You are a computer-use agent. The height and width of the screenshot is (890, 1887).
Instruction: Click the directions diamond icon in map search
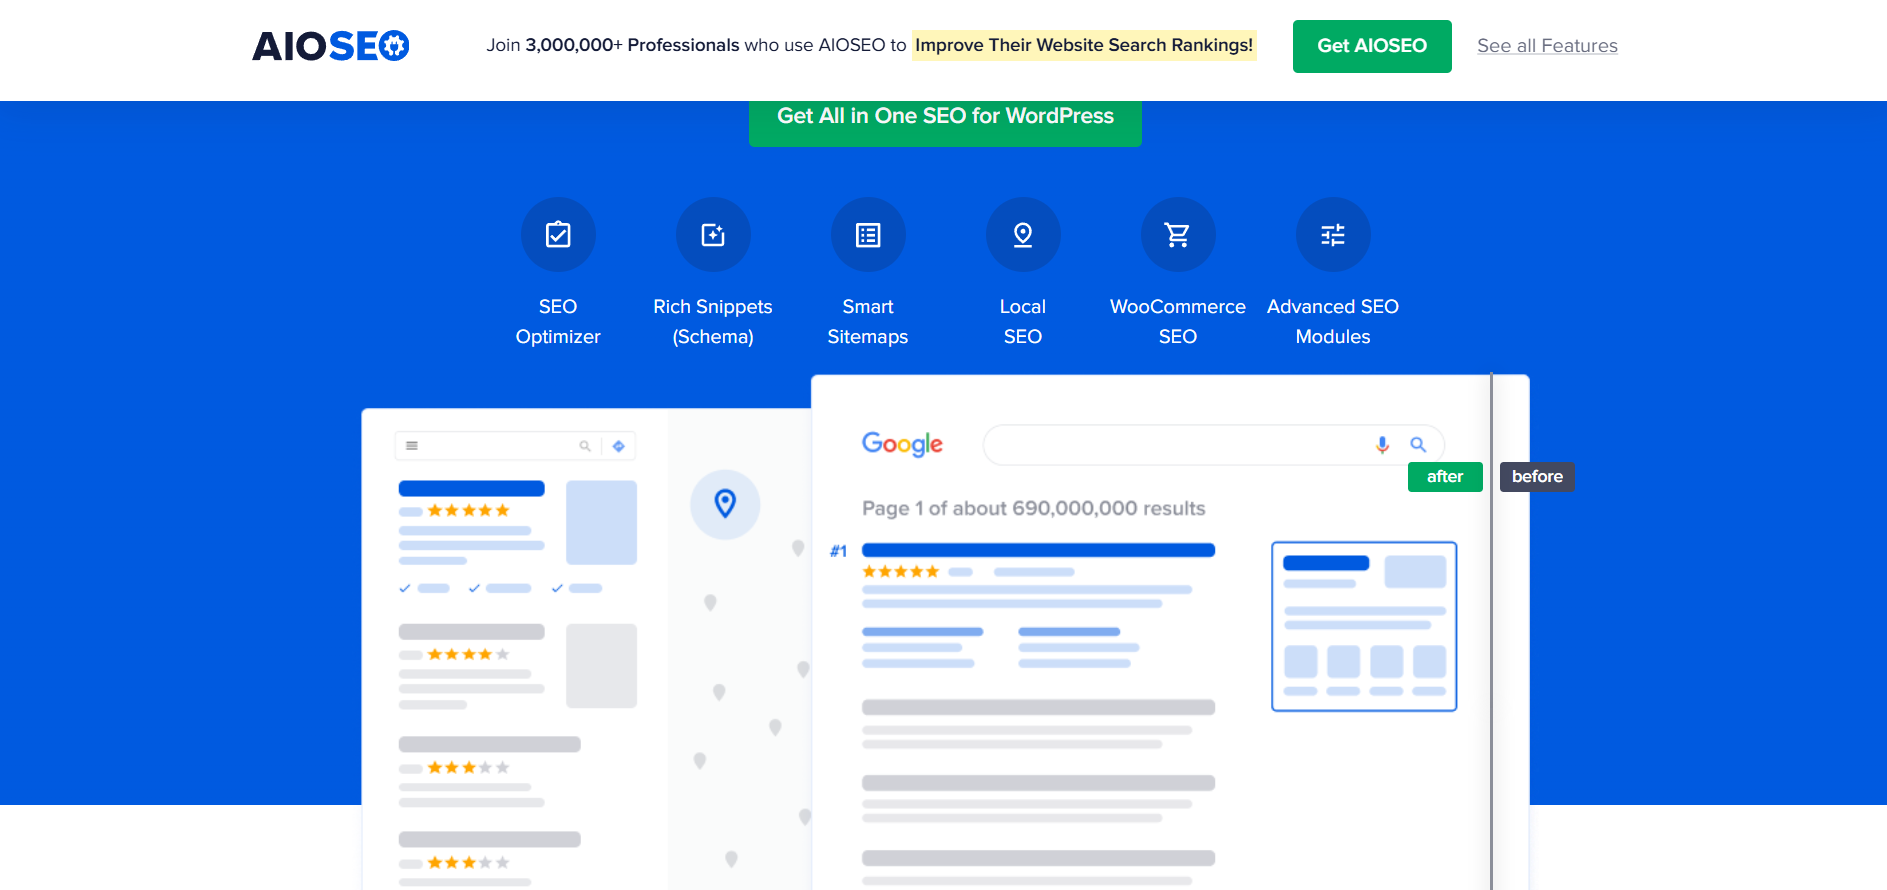(619, 446)
